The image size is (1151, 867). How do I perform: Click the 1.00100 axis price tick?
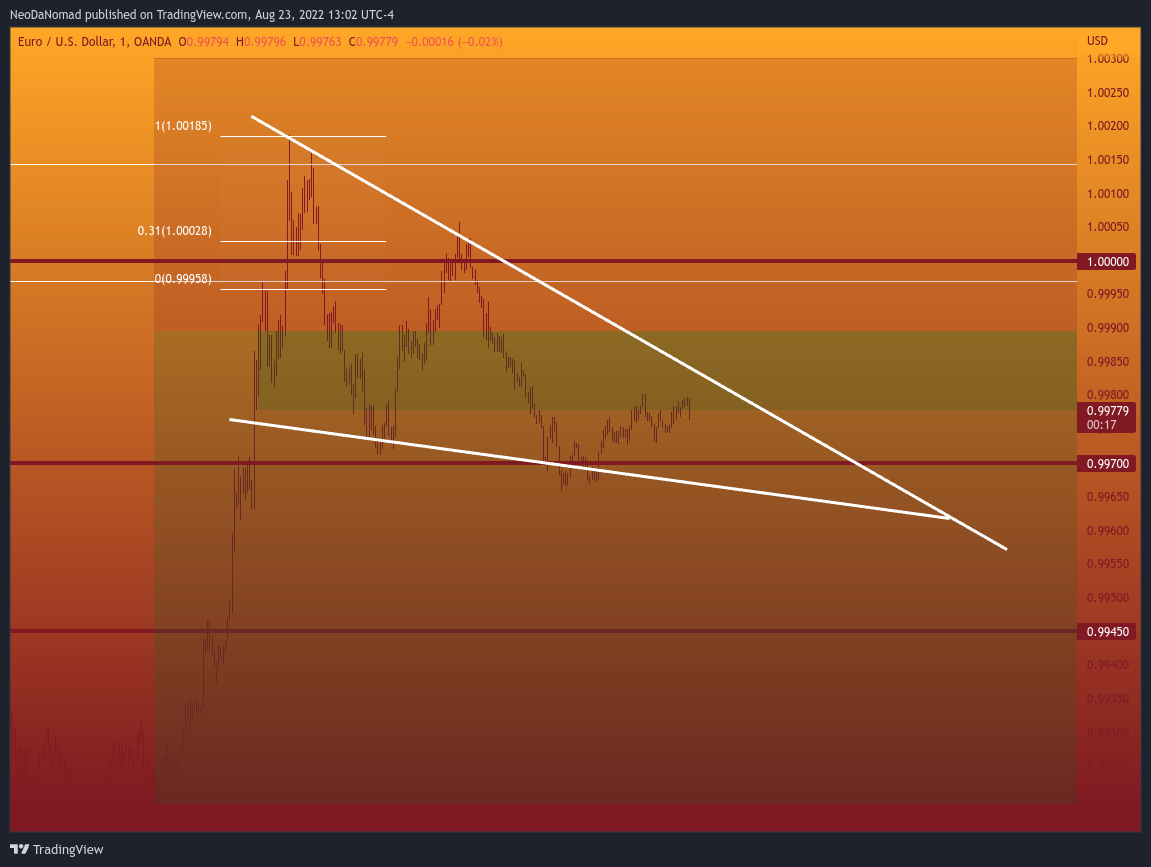coord(1108,193)
